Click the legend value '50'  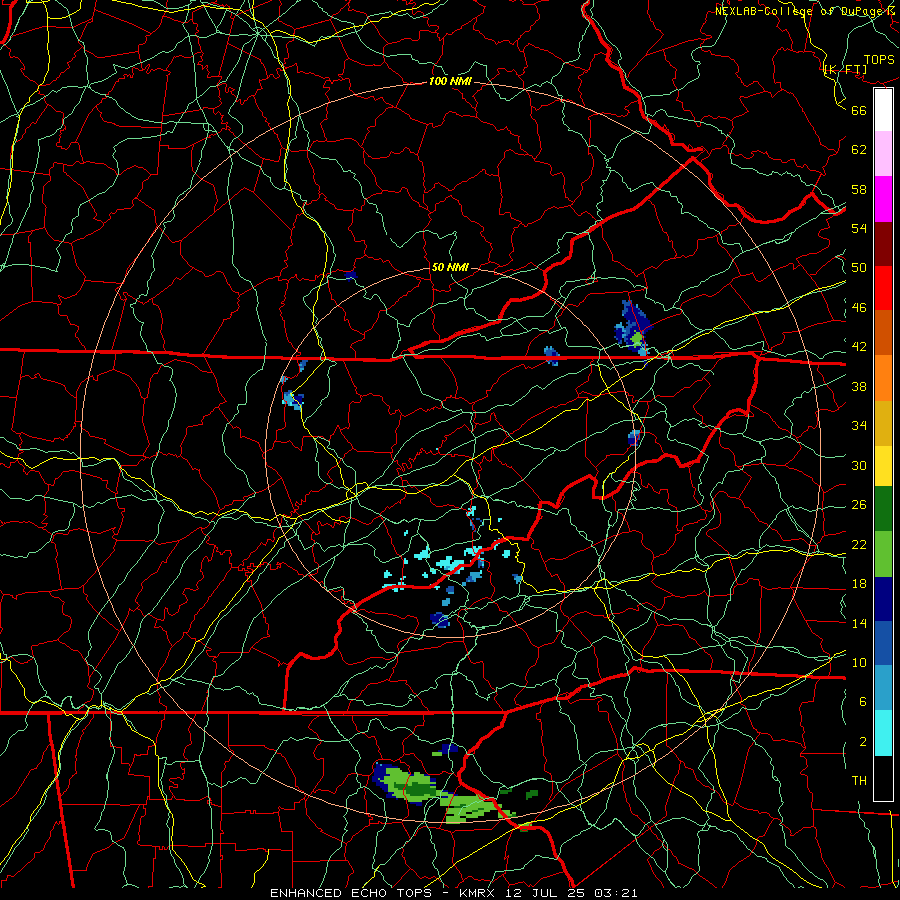859,267
